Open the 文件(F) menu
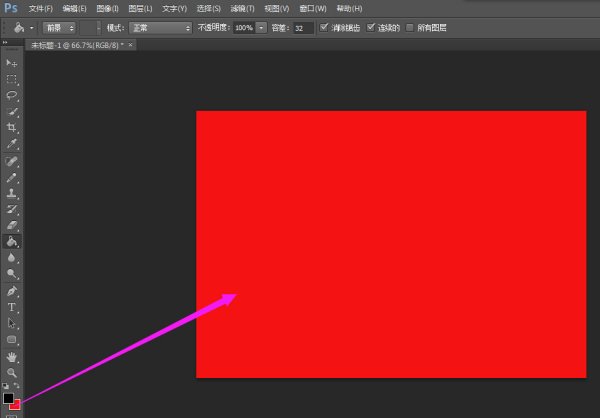This screenshot has width=600, height=418. tap(41, 8)
